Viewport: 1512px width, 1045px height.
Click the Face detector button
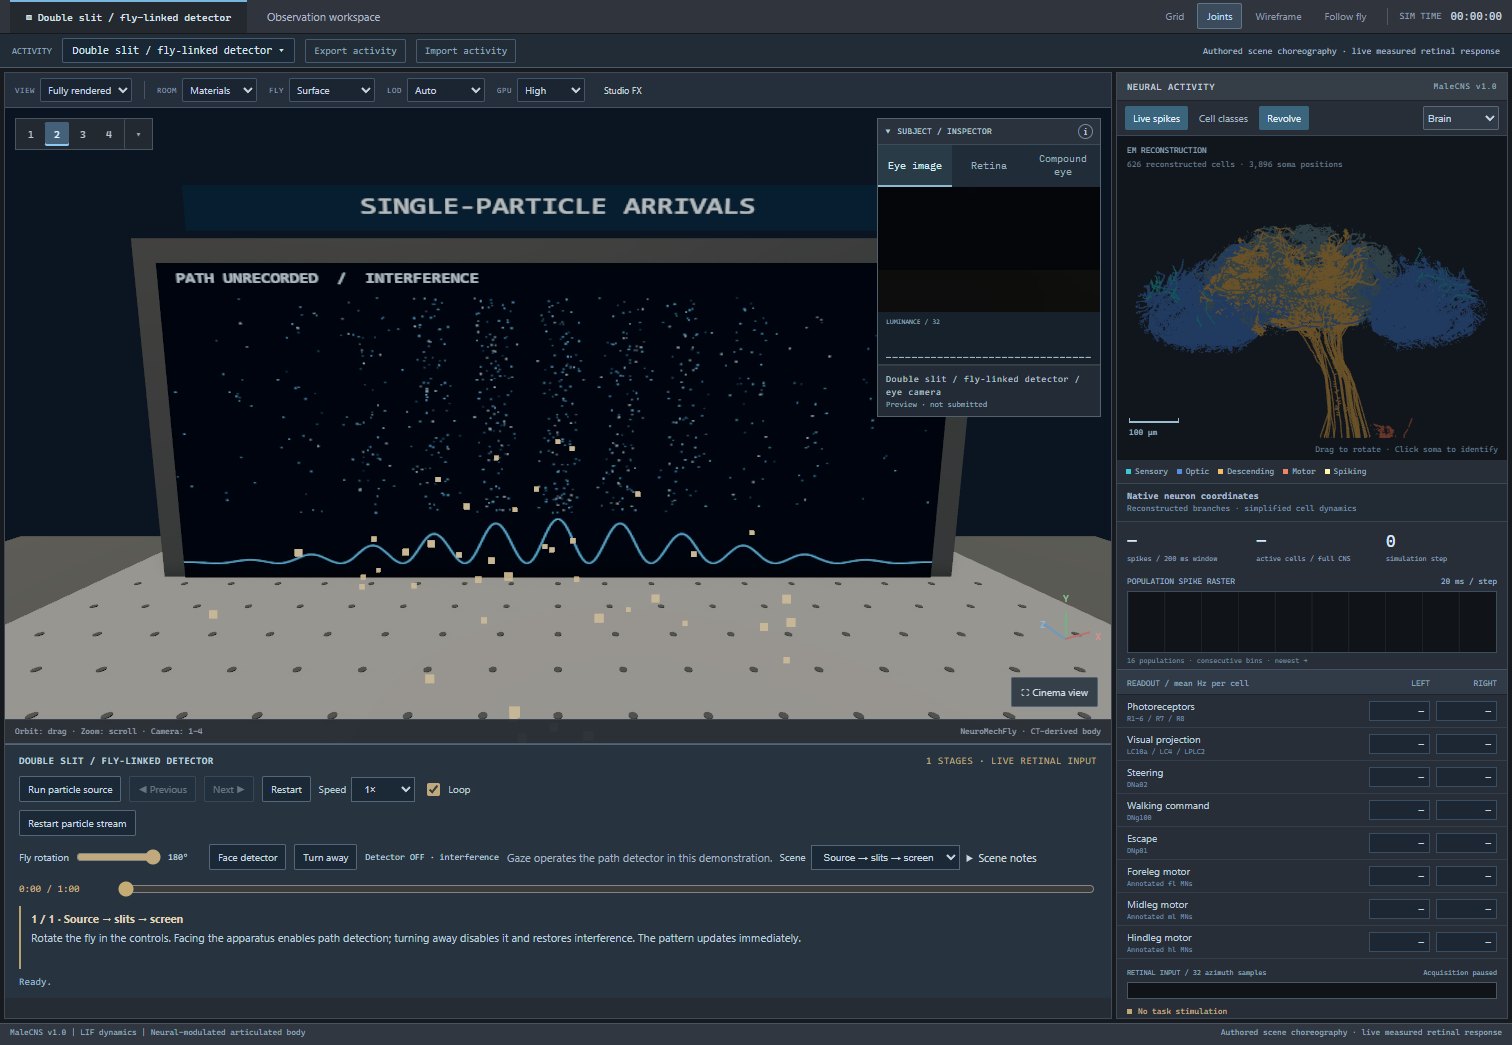tap(248, 857)
